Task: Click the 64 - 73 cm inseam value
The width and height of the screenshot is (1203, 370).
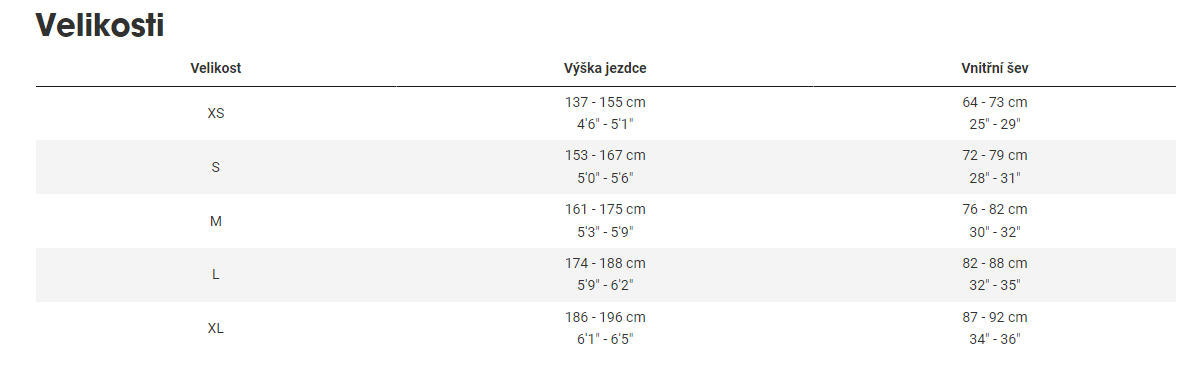Action: point(995,102)
